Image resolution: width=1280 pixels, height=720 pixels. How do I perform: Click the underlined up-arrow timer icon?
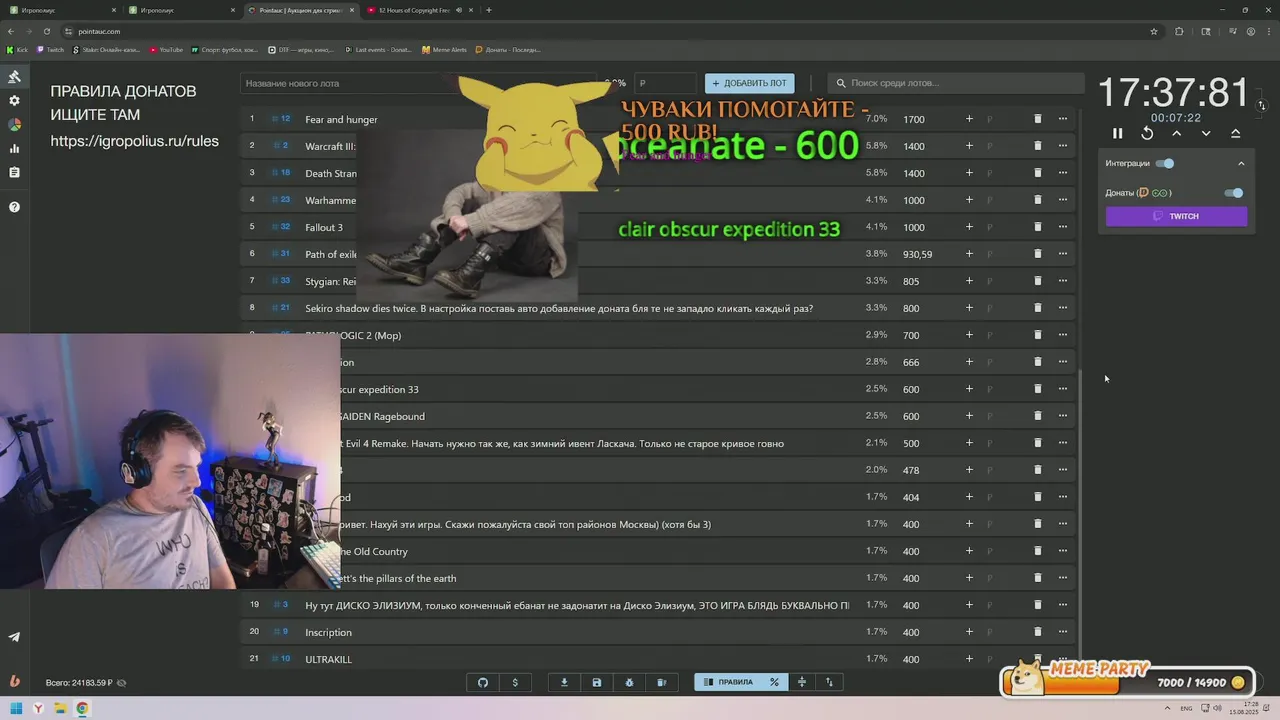[1235, 133]
